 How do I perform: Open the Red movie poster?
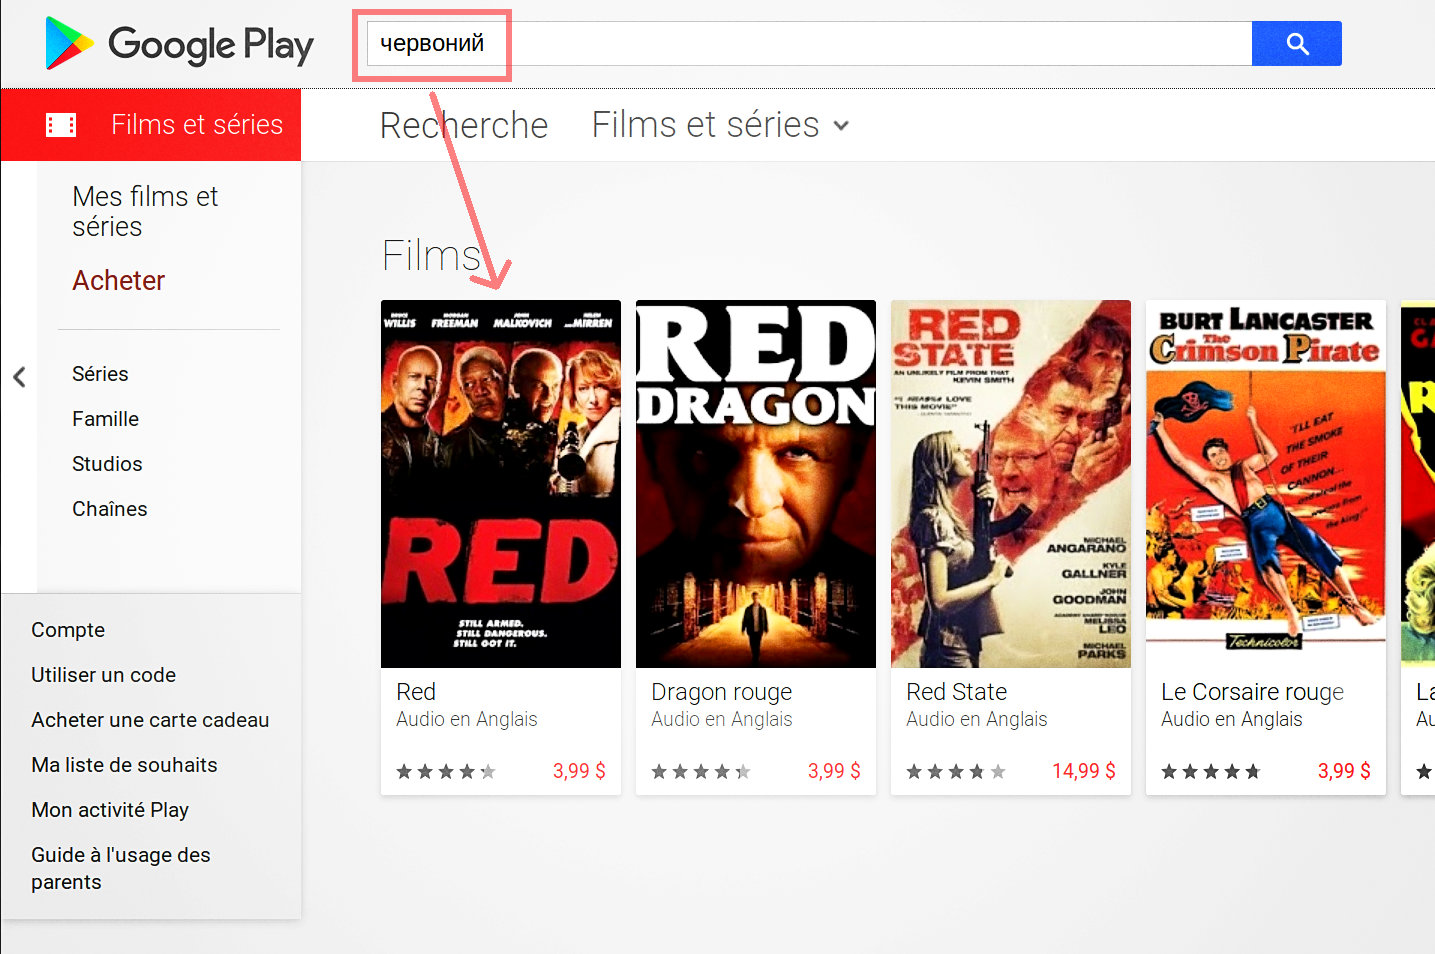501,484
